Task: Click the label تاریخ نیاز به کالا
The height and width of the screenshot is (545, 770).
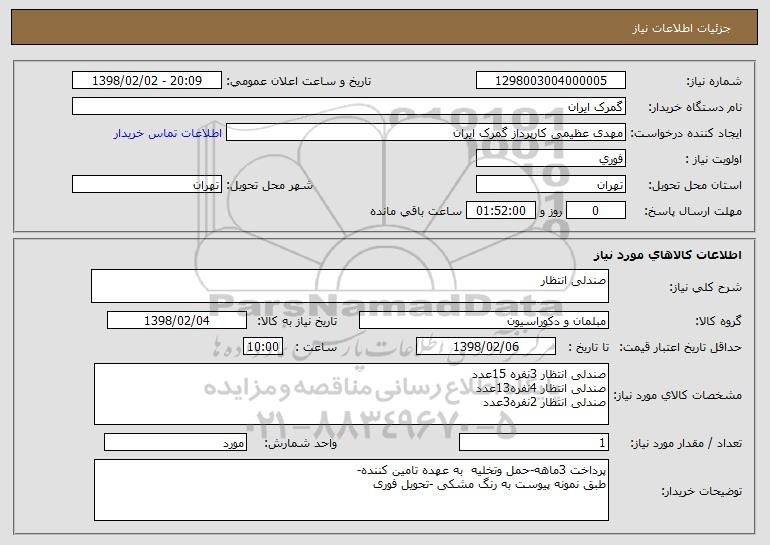Action: click(297, 321)
